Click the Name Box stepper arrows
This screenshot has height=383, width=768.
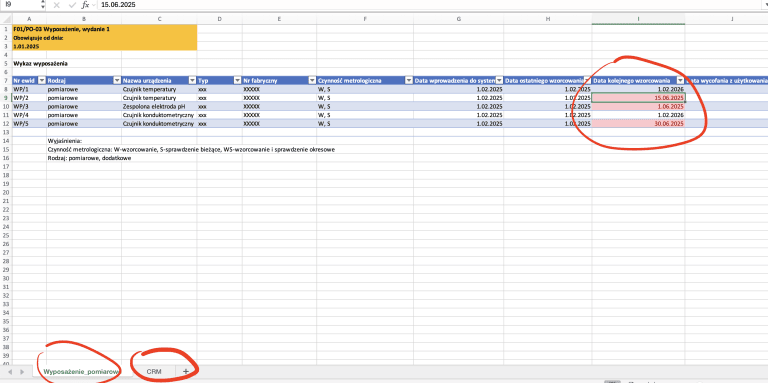click(x=43, y=5)
